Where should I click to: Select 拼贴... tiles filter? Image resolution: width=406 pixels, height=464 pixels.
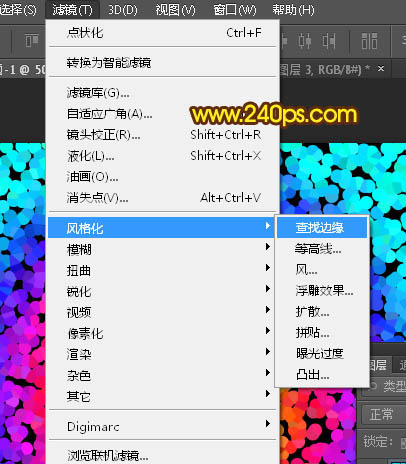[322, 333]
